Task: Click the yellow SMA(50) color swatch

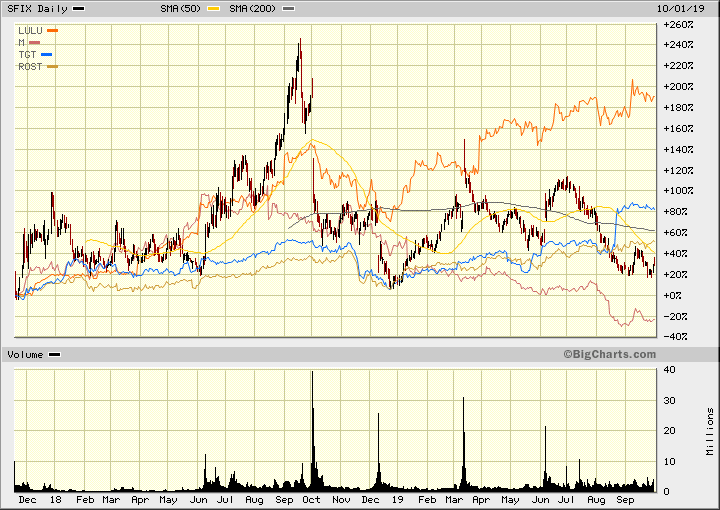Action: (214, 9)
